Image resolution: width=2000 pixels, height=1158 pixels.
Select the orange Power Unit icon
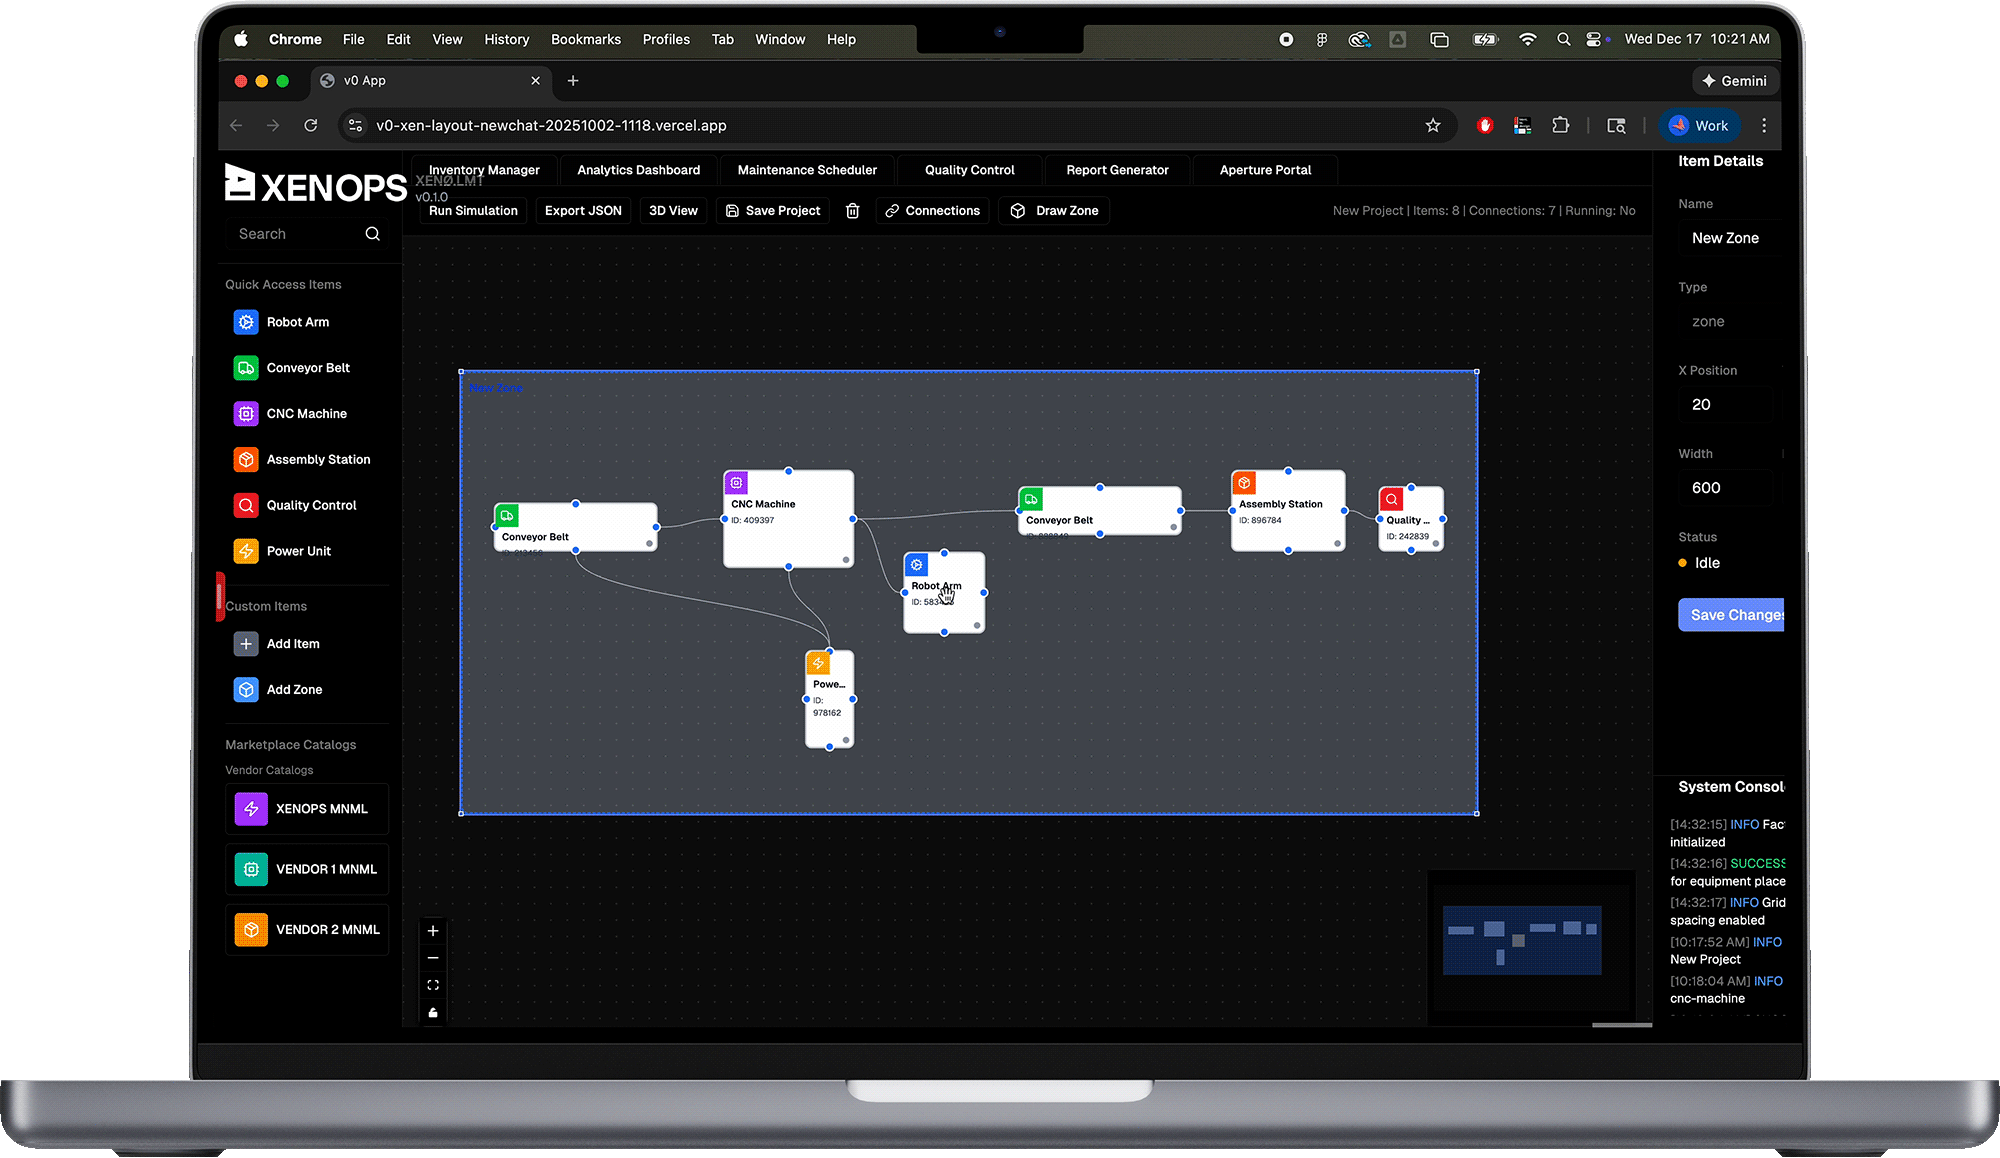point(246,551)
